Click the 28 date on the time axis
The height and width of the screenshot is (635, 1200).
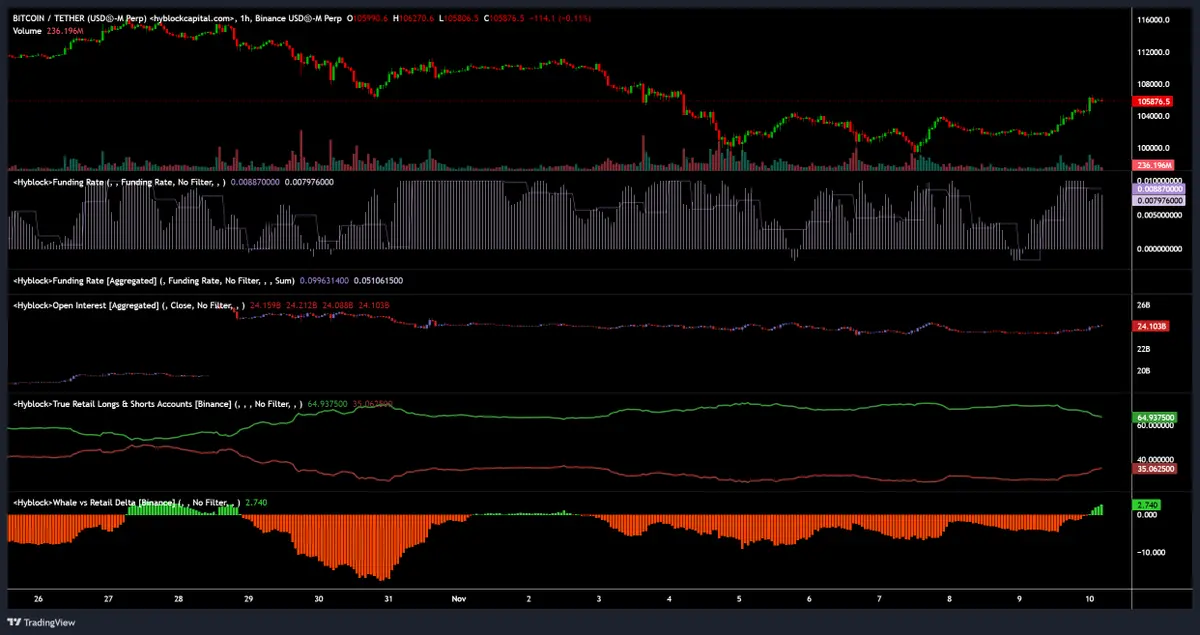pos(178,599)
